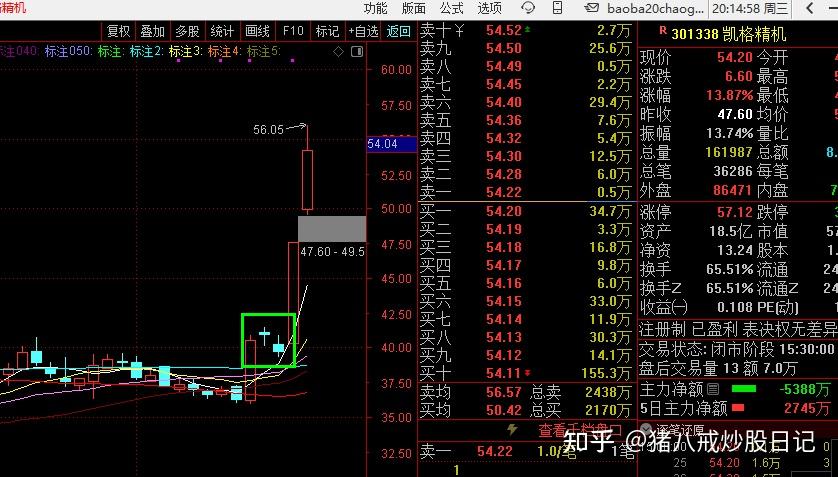Click the back arrow next to the clock
This screenshot has width=838, height=477.
810,8
